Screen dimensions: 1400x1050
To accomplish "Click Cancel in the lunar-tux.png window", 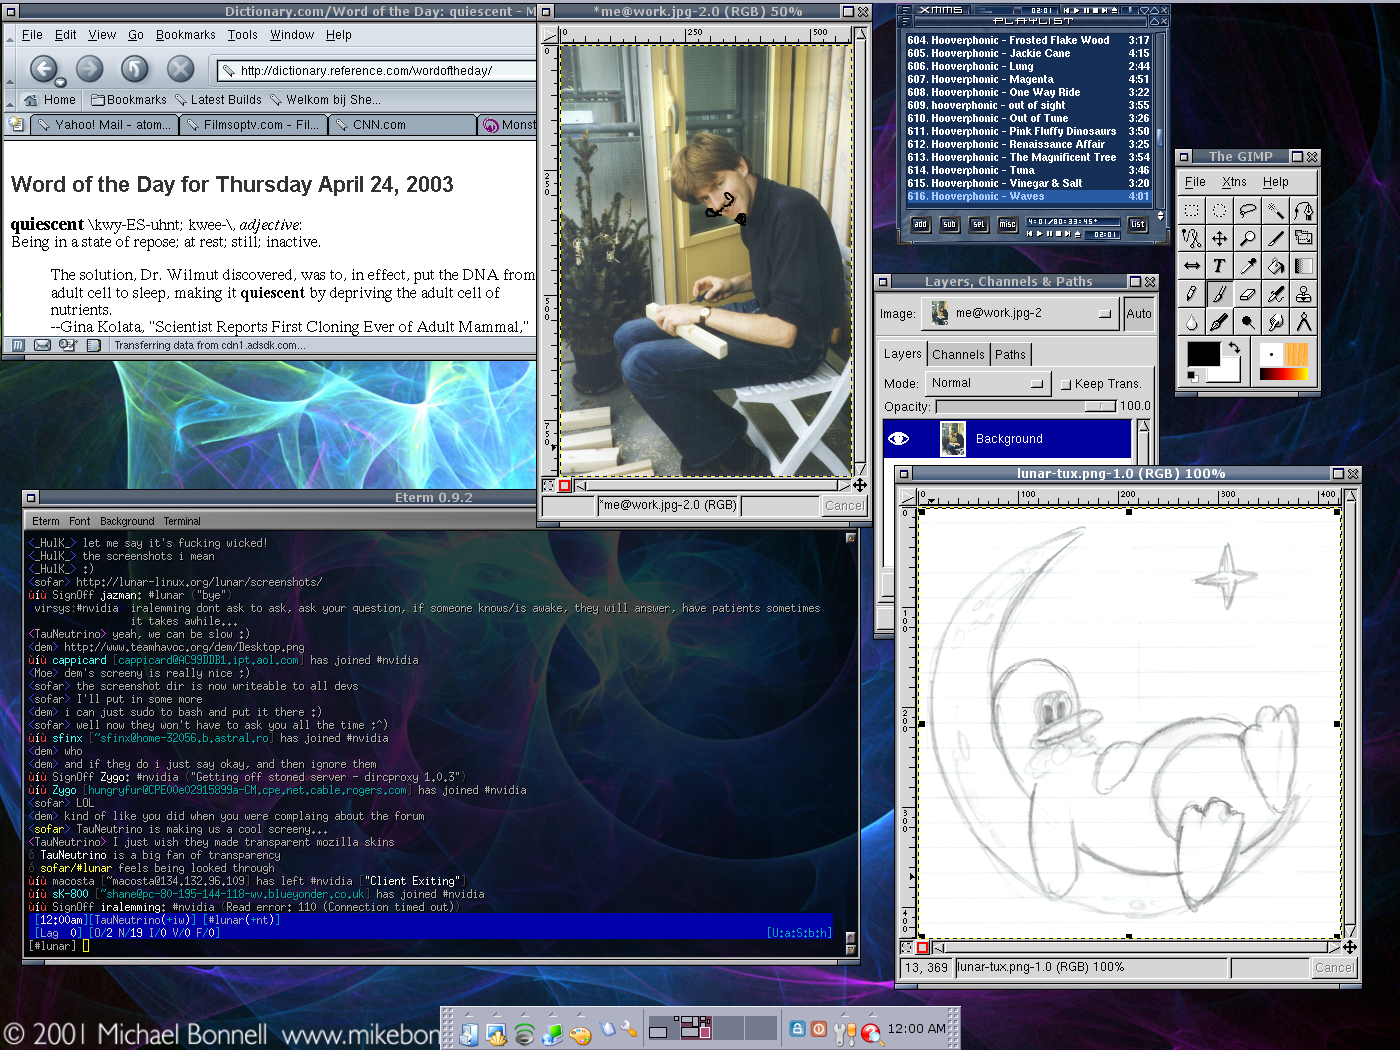I will tap(1334, 967).
